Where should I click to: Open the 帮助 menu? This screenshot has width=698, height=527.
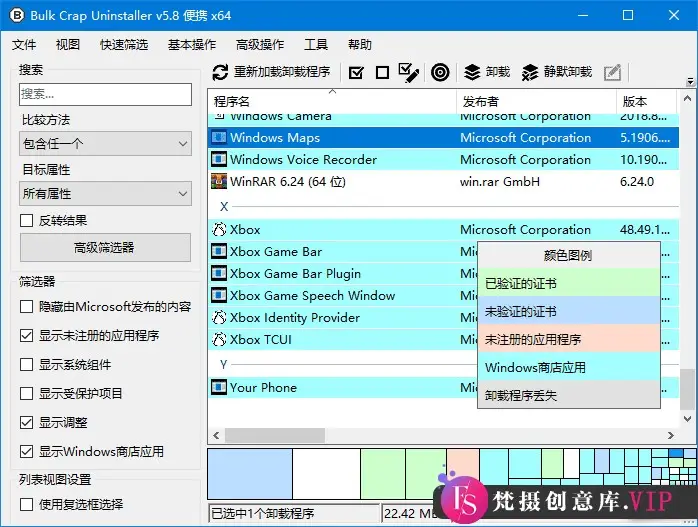360,45
